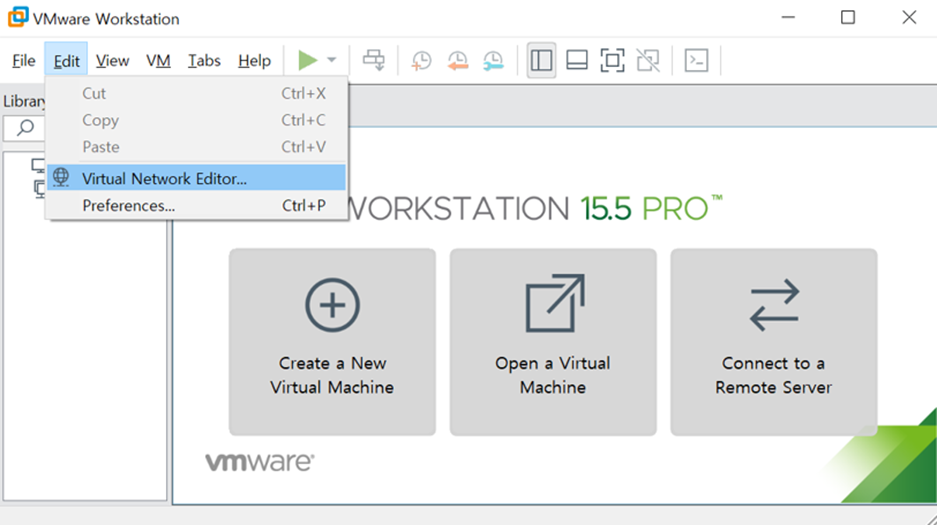The height and width of the screenshot is (525, 937).
Task: Open the View menu
Action: 112,60
